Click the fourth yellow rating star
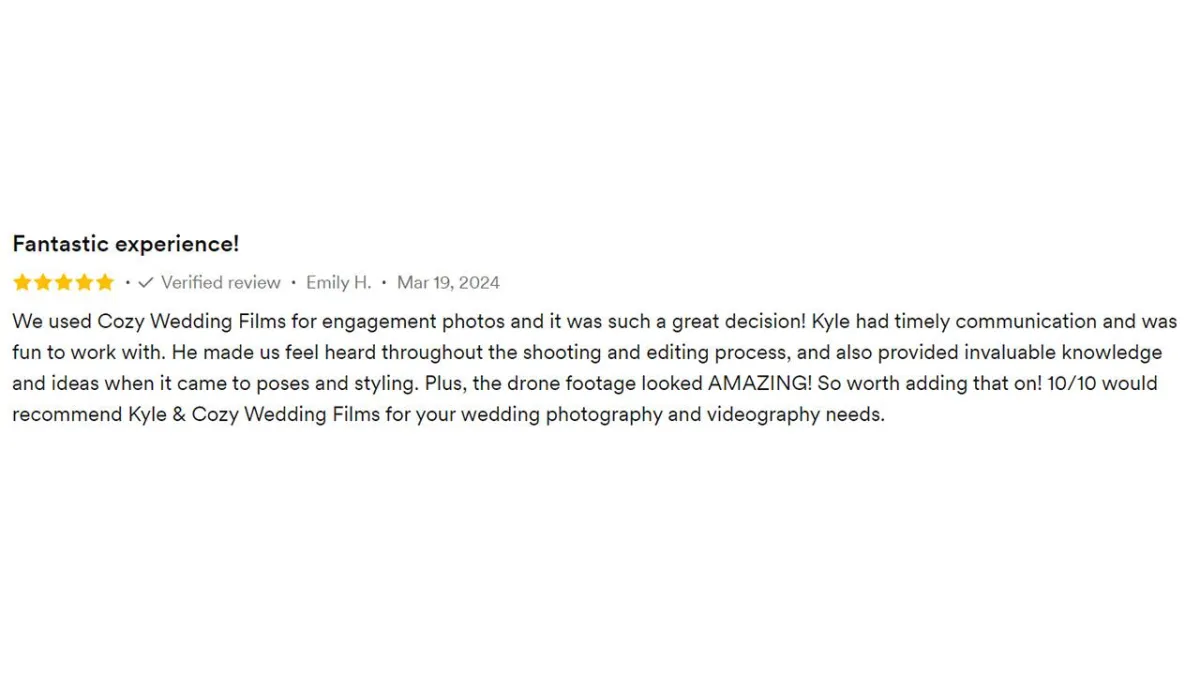Image resolution: width=1200 pixels, height=675 pixels. (x=84, y=283)
